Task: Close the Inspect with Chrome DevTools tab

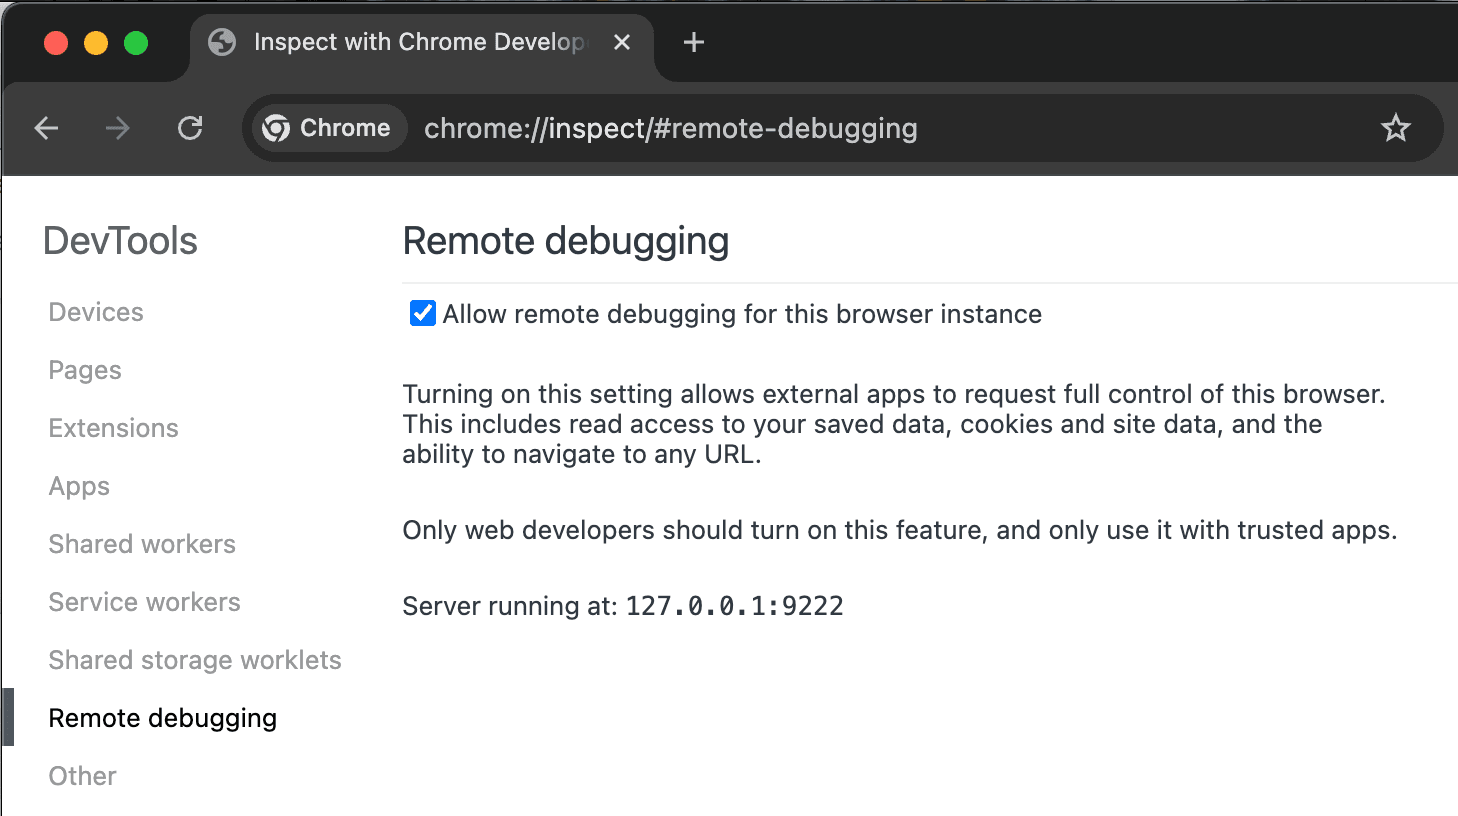Action: (622, 42)
